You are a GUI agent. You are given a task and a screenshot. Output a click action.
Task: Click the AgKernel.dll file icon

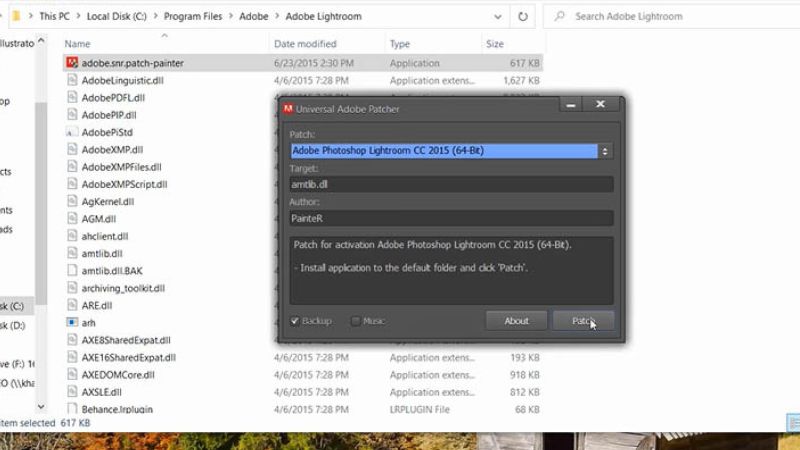(x=72, y=202)
